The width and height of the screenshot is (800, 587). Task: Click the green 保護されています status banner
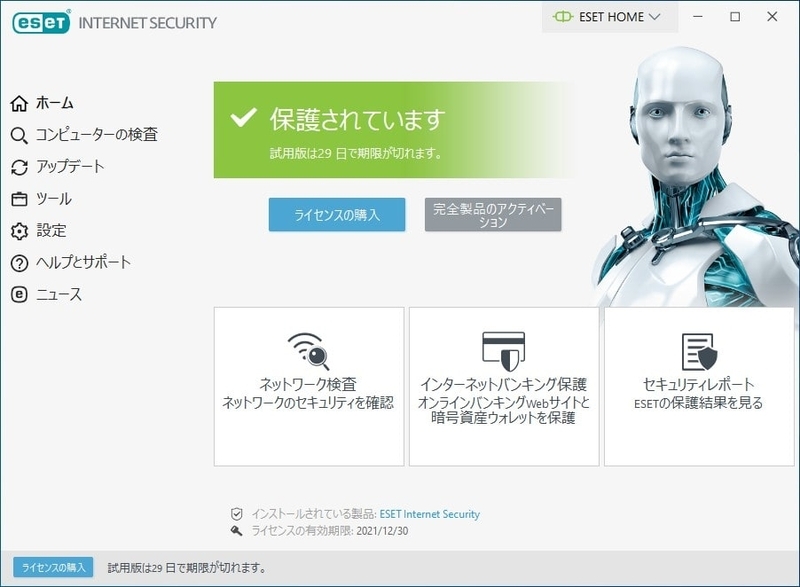pyautogui.click(x=395, y=130)
